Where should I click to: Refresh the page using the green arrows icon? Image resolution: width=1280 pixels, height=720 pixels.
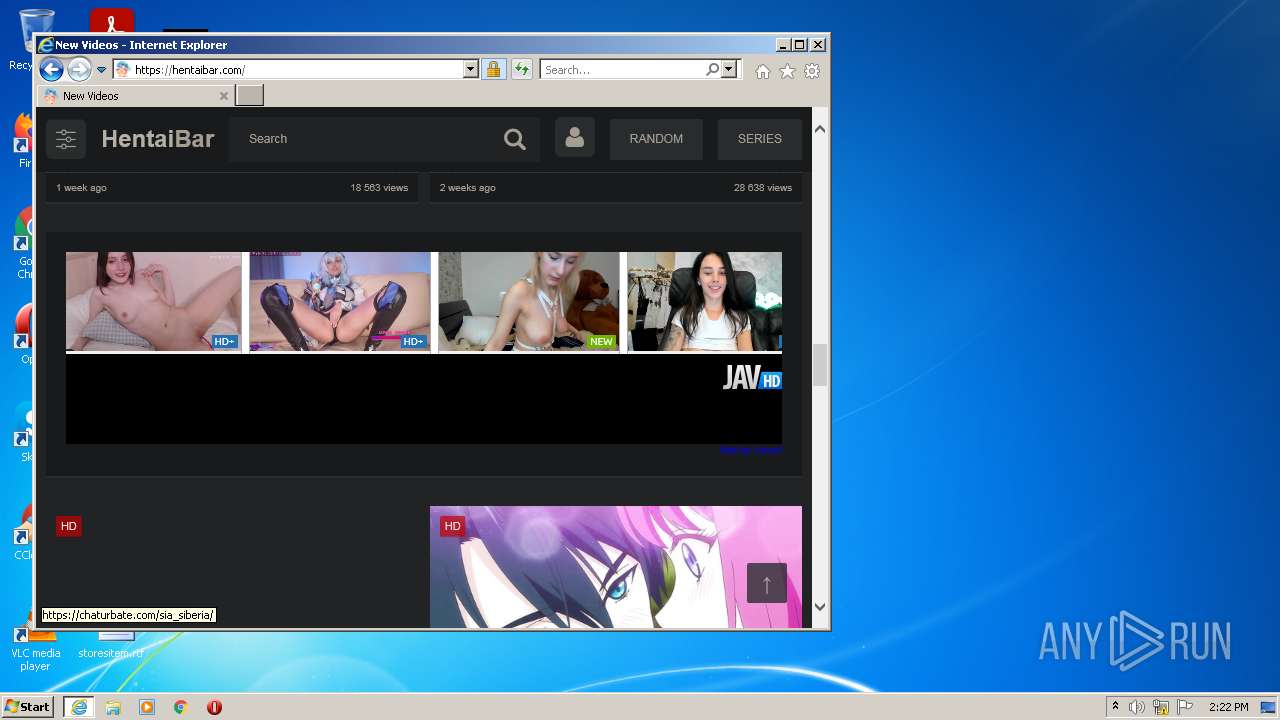click(x=521, y=70)
